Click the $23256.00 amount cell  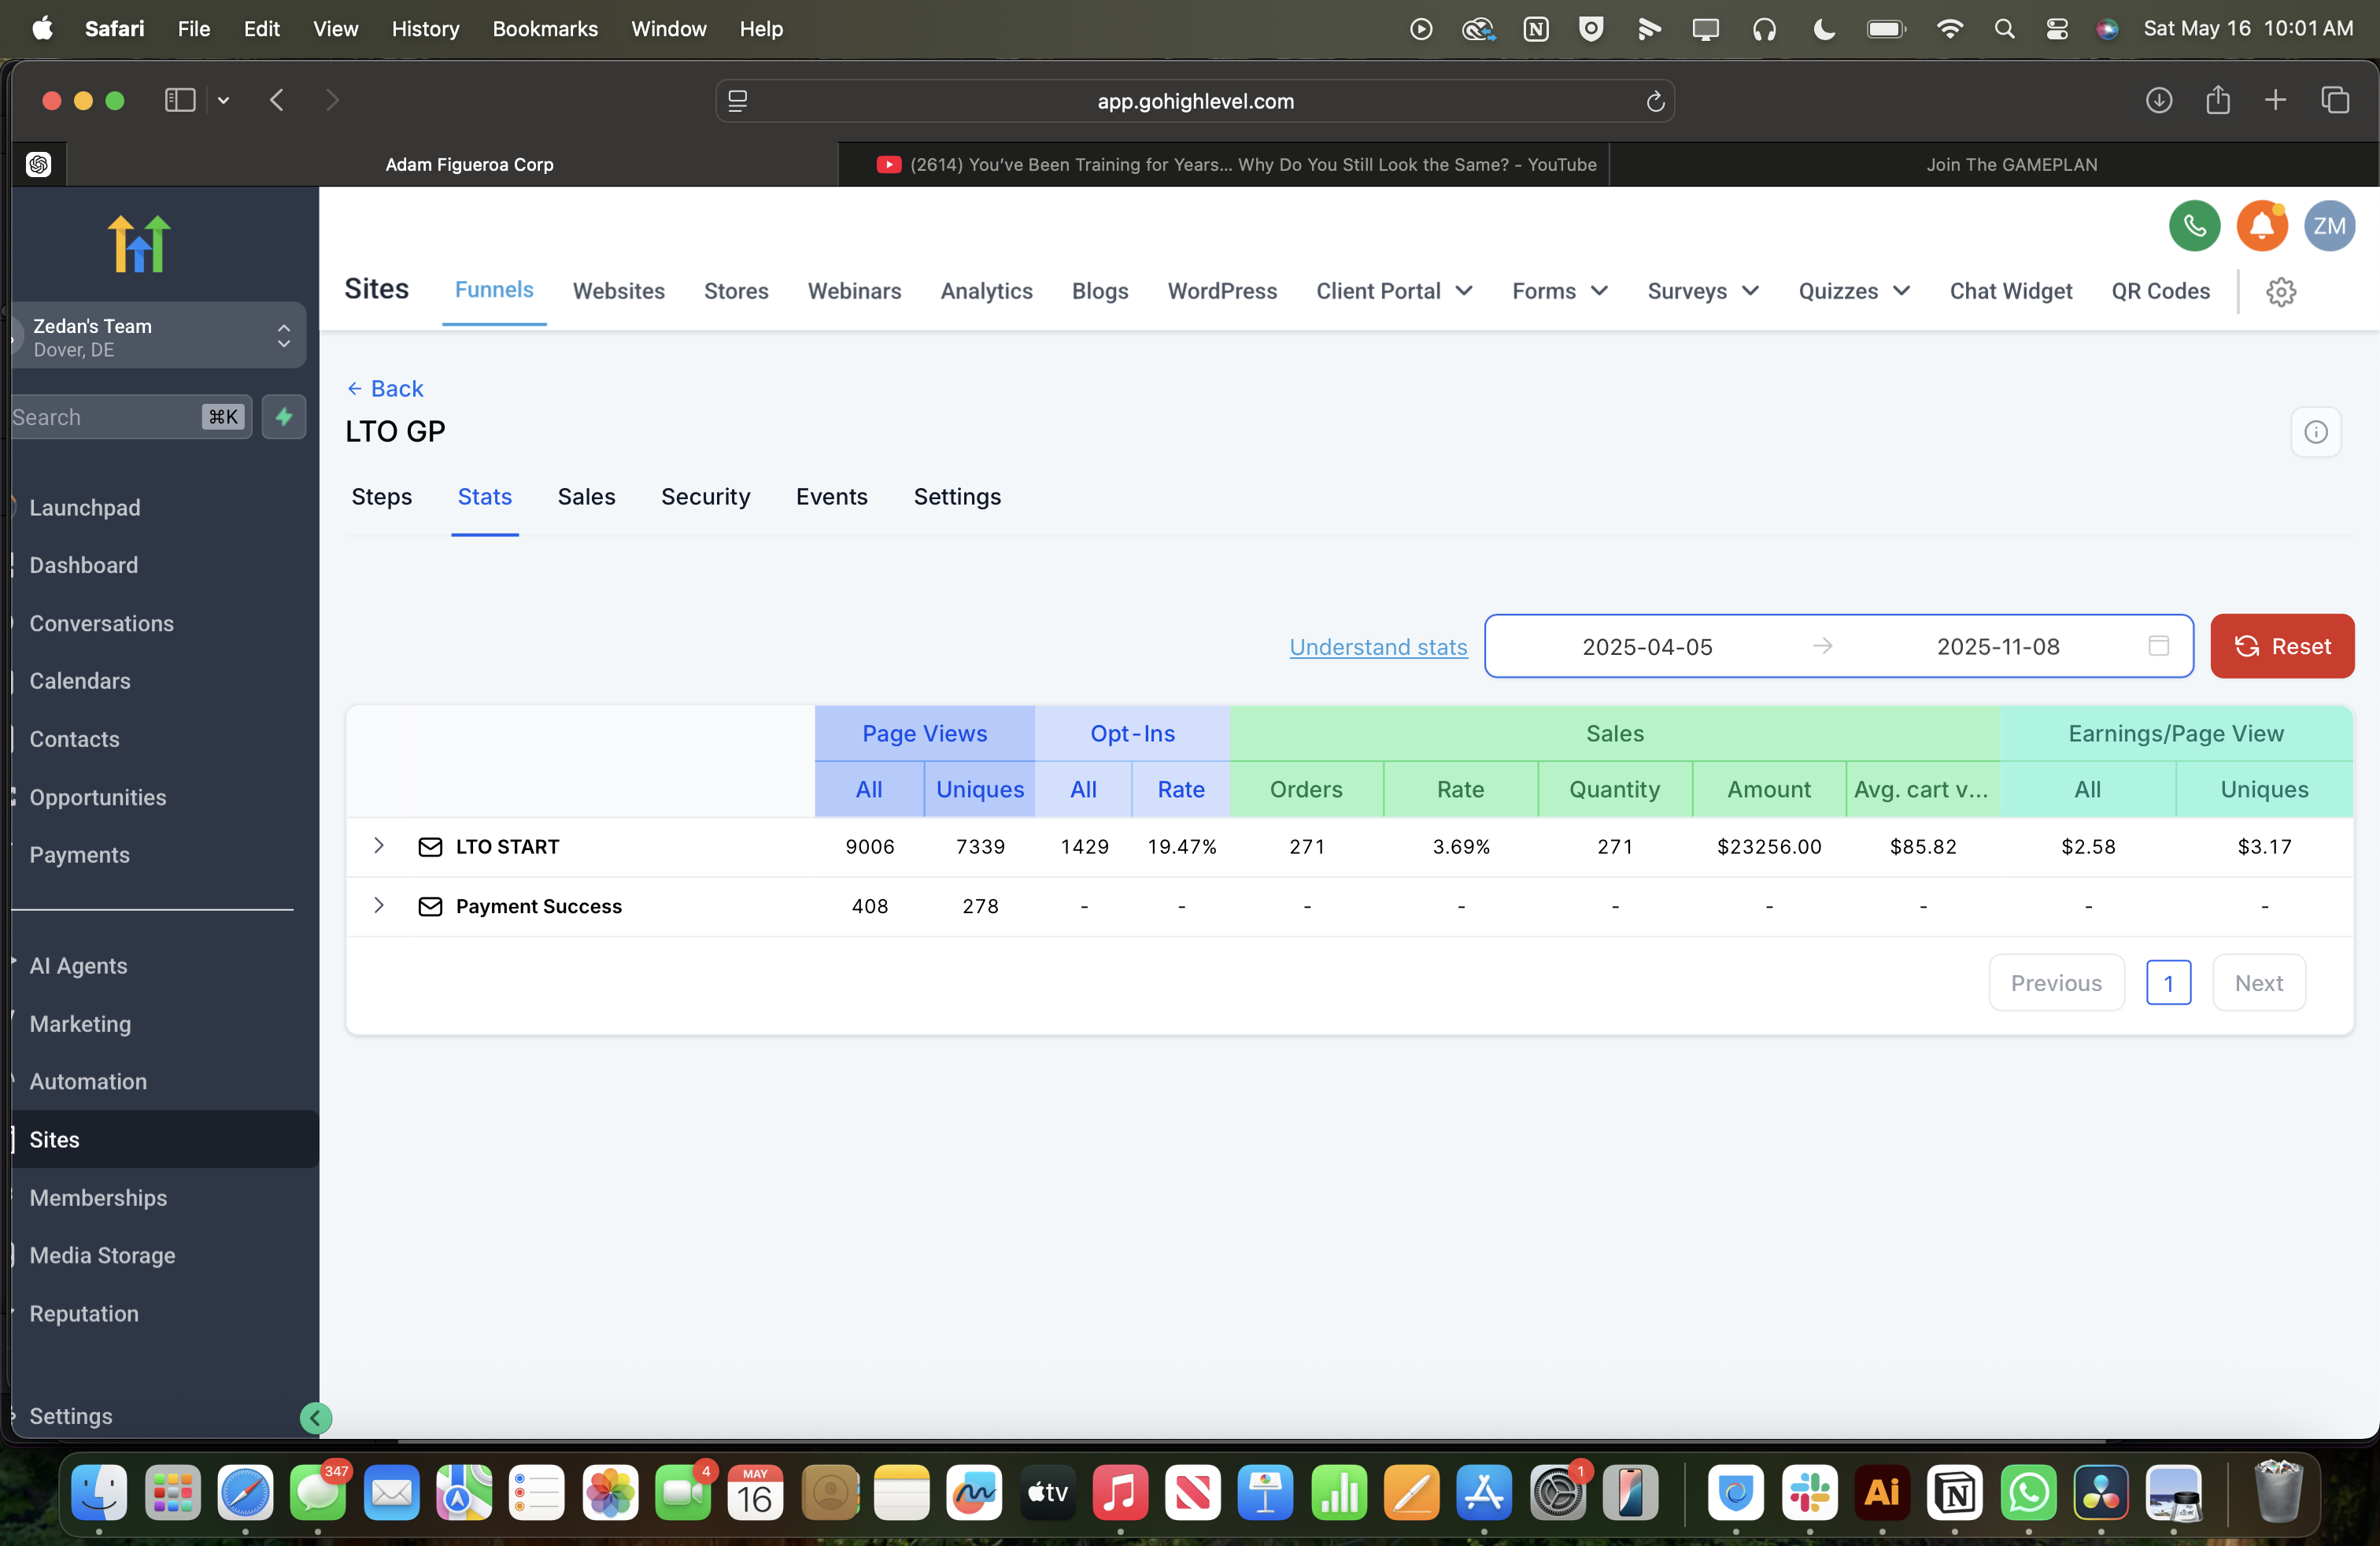1769,847
